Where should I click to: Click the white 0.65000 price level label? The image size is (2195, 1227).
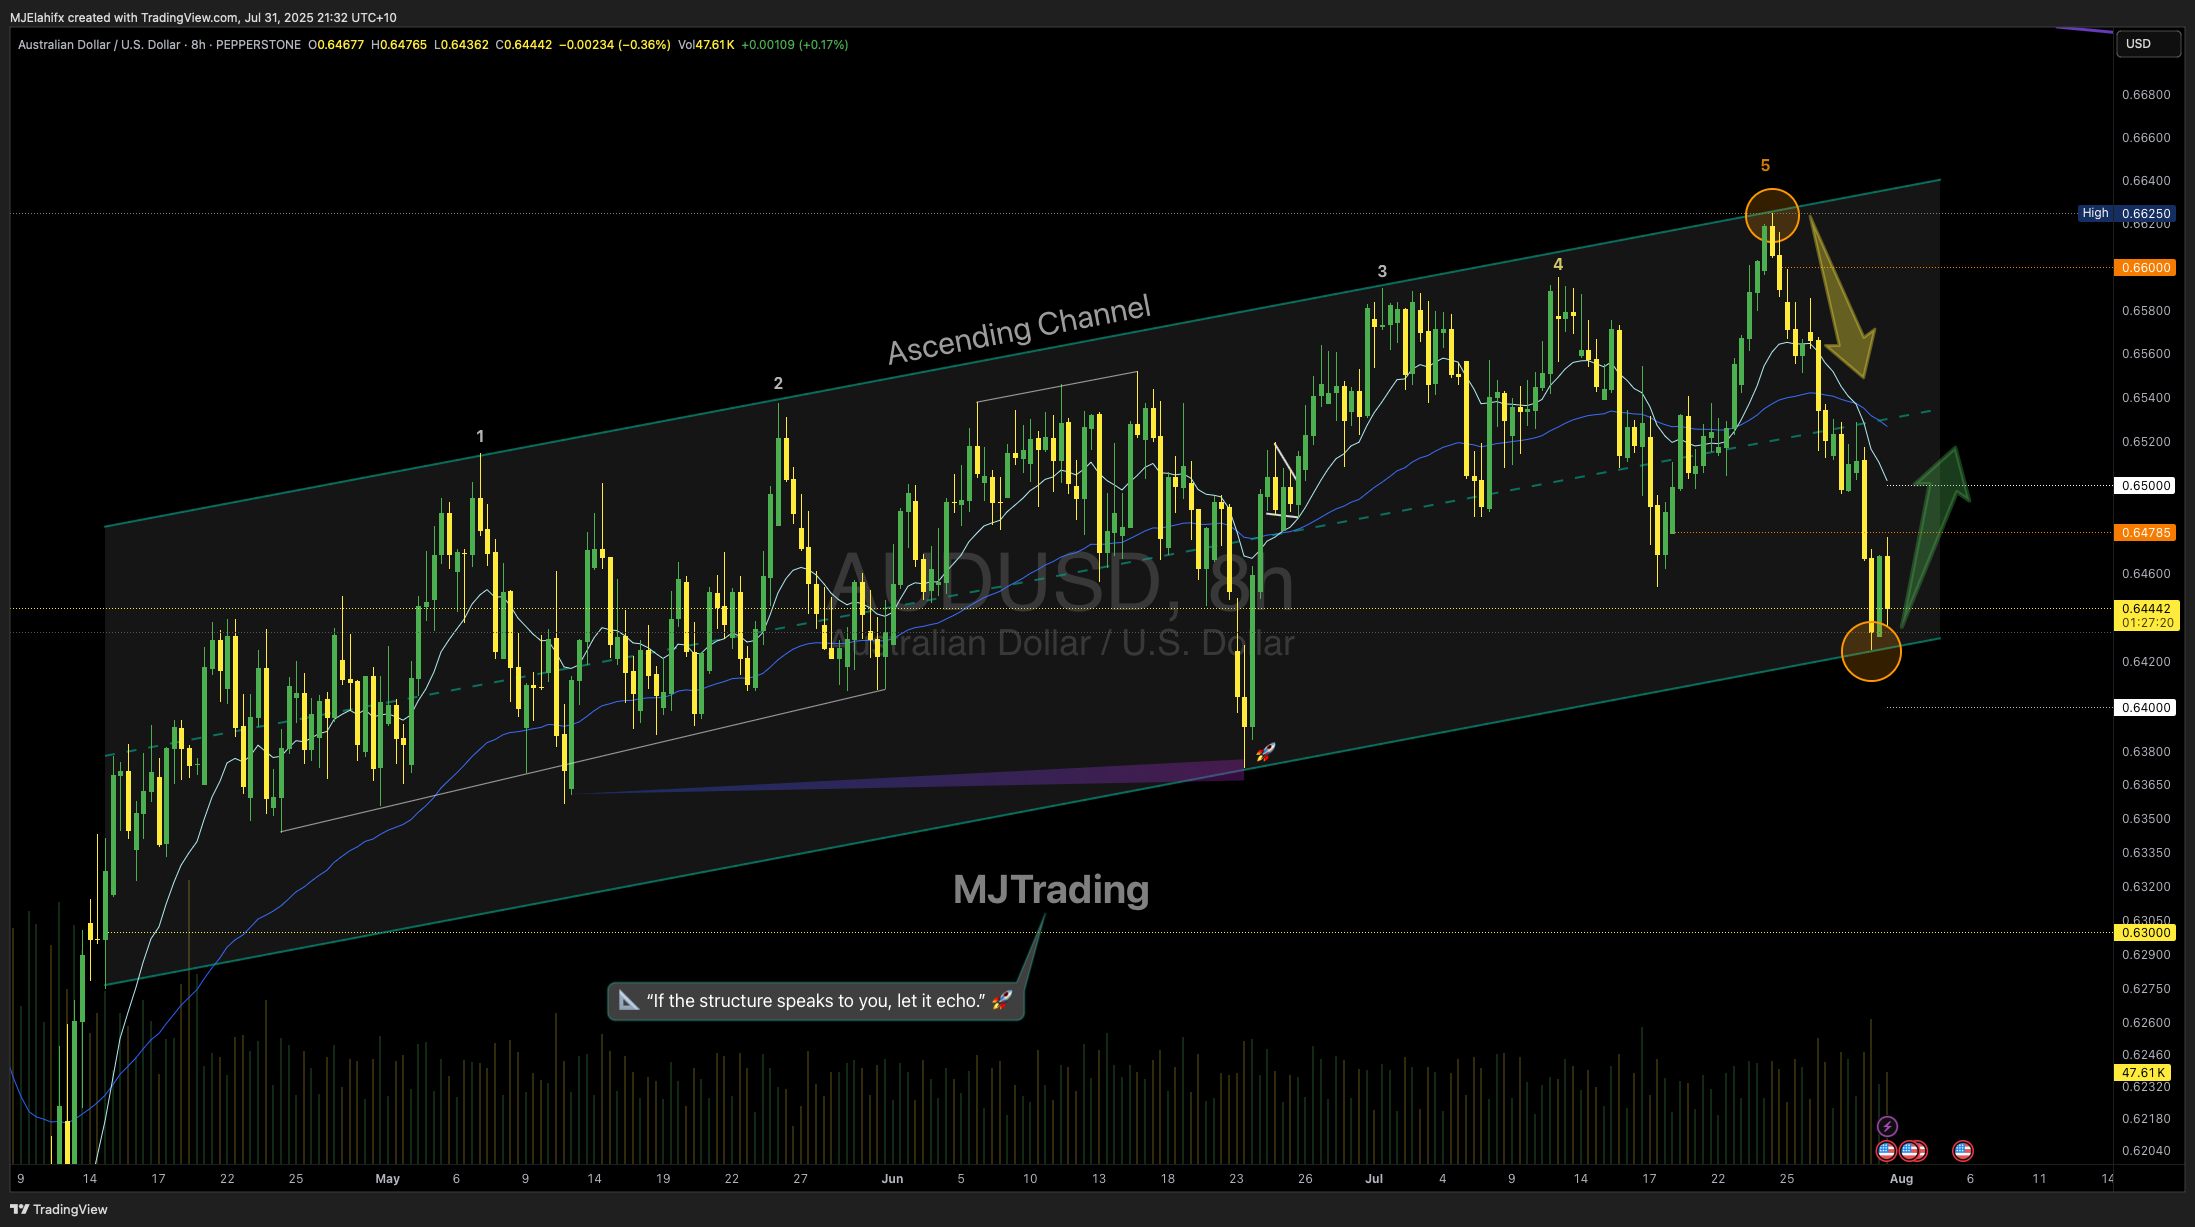coord(2146,485)
